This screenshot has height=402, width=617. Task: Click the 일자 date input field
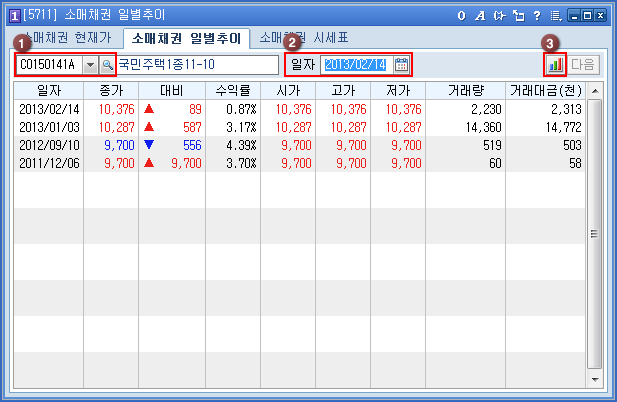(355, 65)
